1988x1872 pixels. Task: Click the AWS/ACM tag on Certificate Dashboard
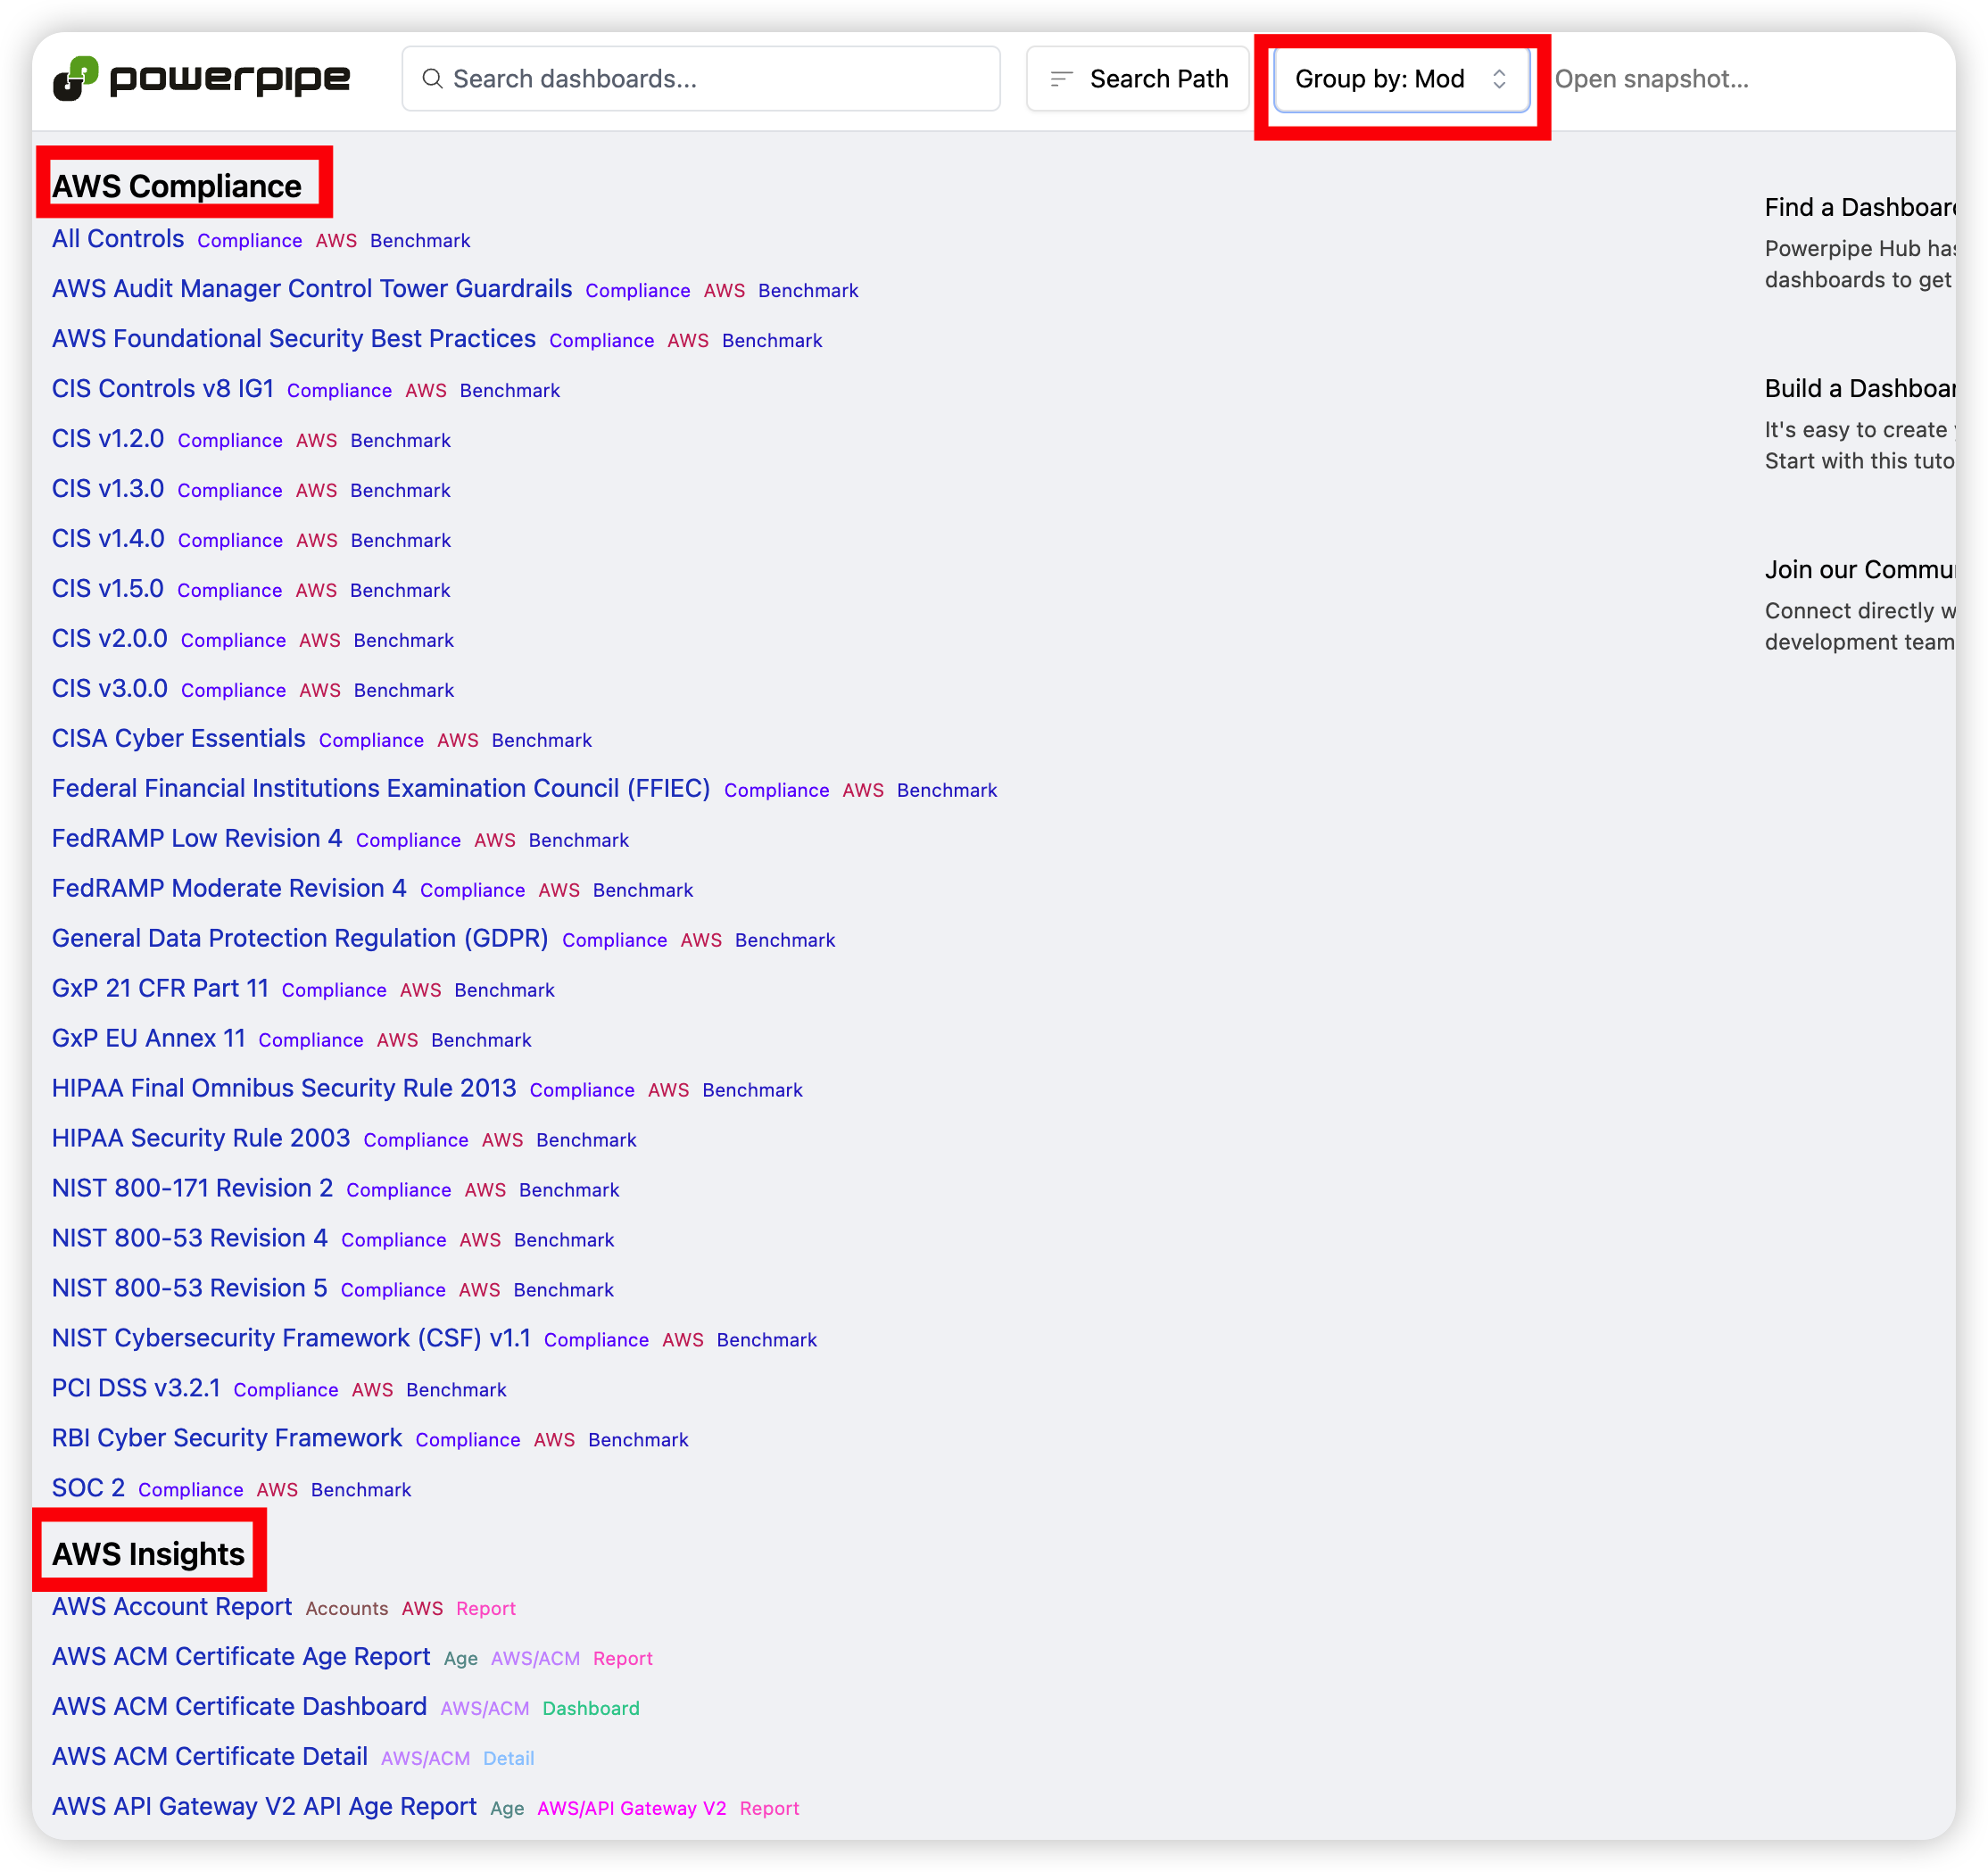tap(484, 1708)
